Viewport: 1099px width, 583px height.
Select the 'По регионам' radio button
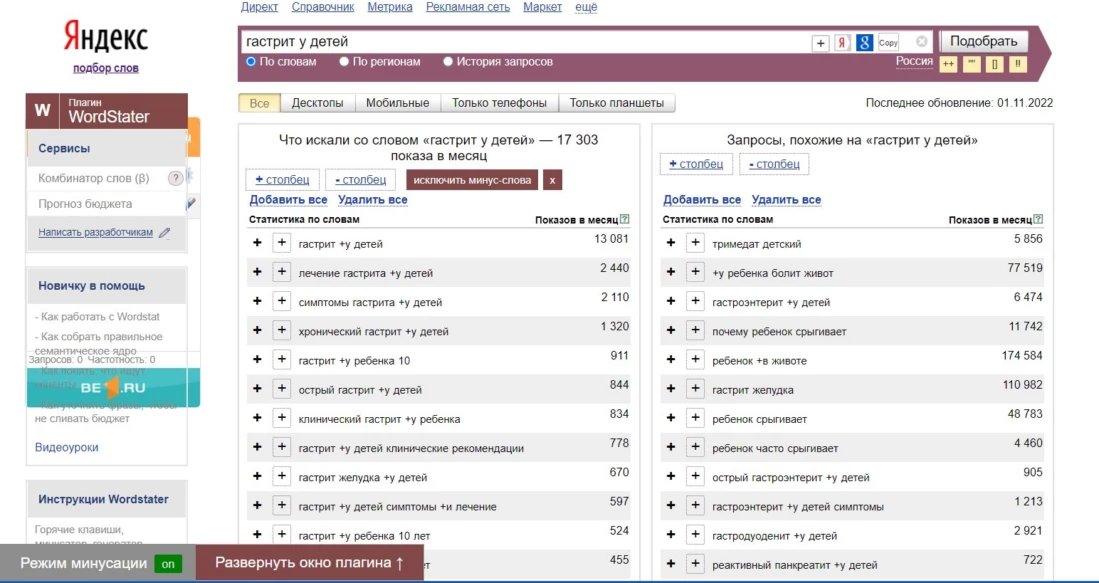click(344, 62)
